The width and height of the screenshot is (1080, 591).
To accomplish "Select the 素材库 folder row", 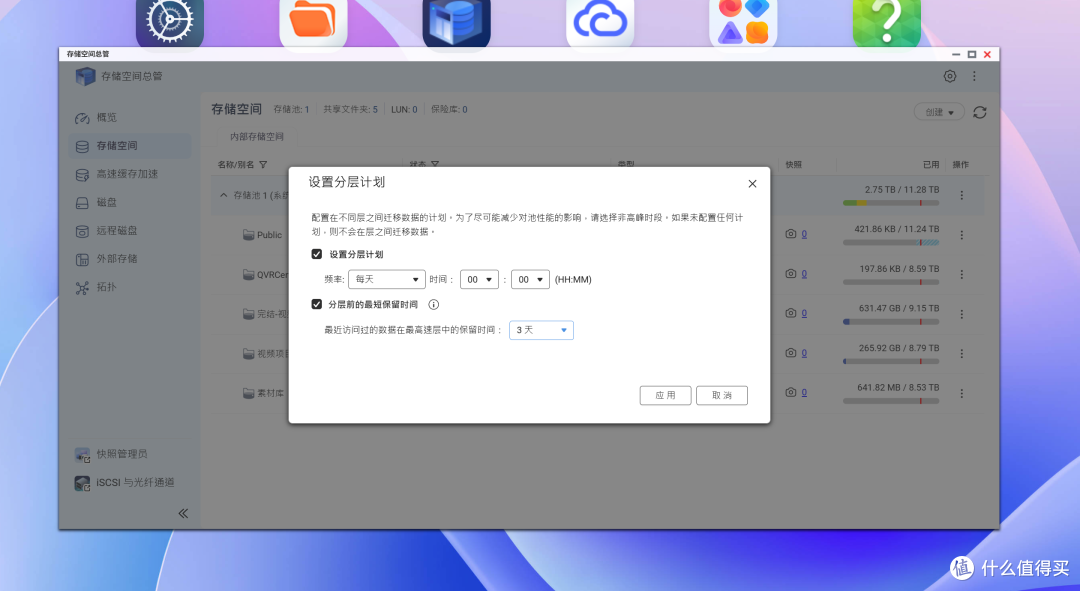I will pyautogui.click(x=597, y=393).
